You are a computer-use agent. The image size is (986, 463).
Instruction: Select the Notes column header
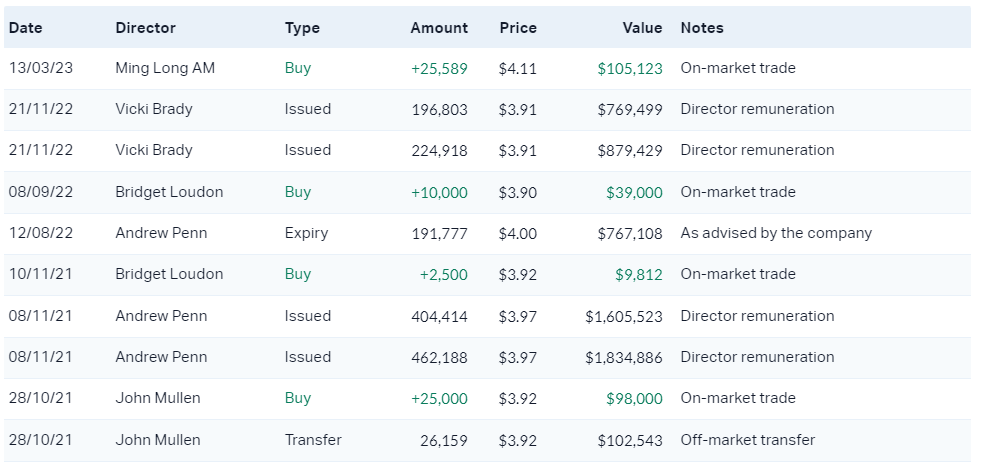coord(702,28)
